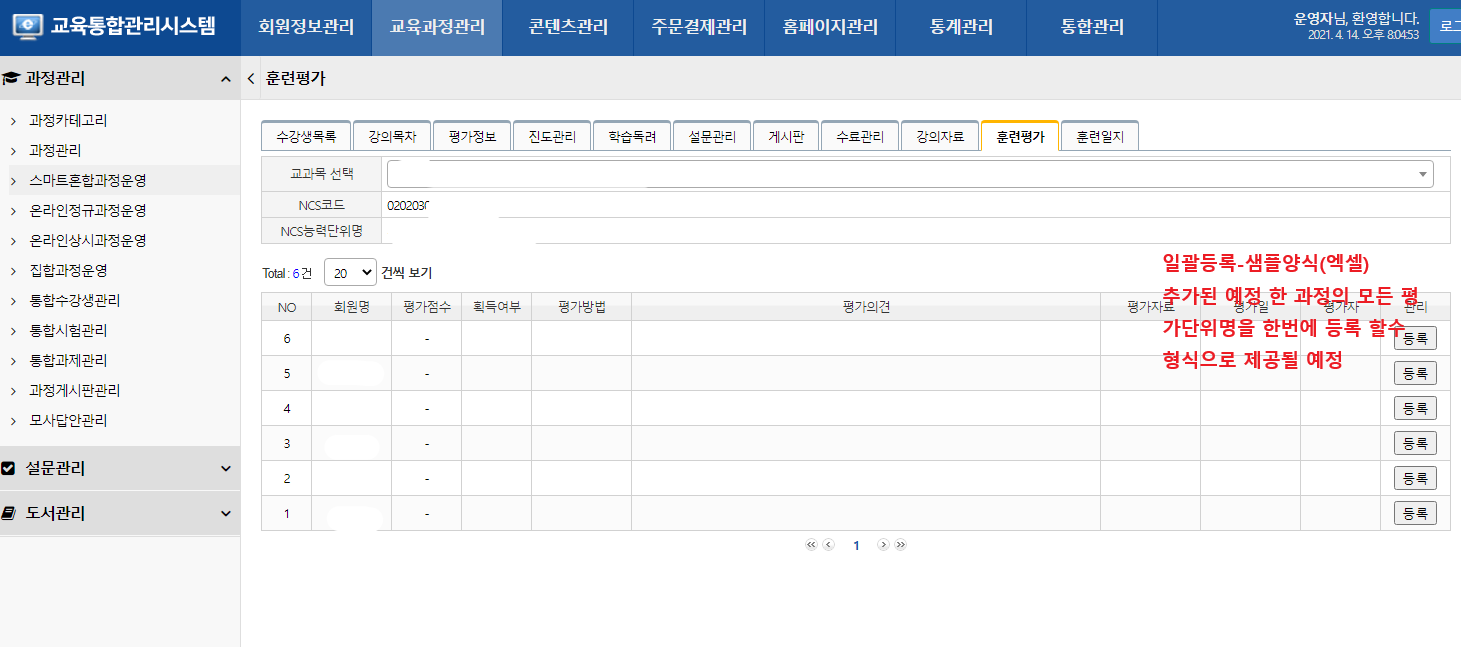Screen dimensions: 1461x647
Task: Jump to last page with double-right arrow
Action: click(x=900, y=545)
